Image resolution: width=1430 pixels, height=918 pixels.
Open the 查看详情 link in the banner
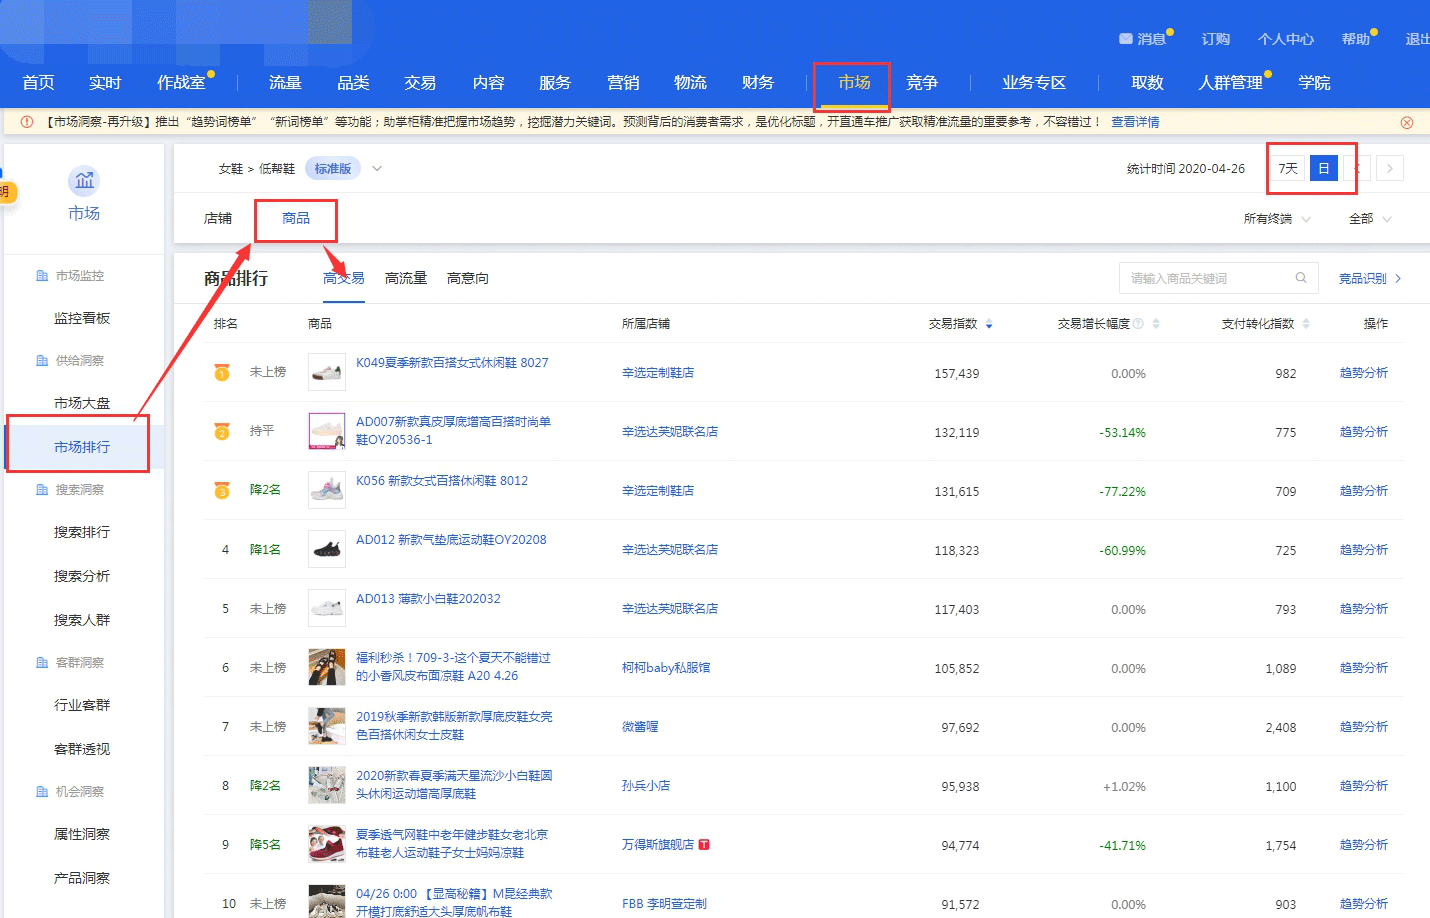(1135, 122)
